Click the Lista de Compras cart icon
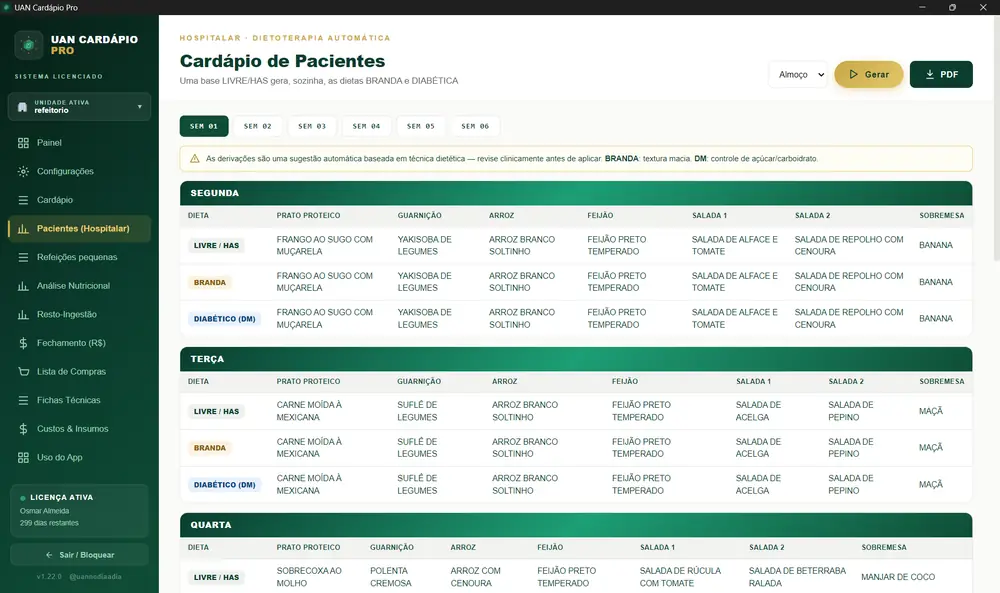 point(24,372)
